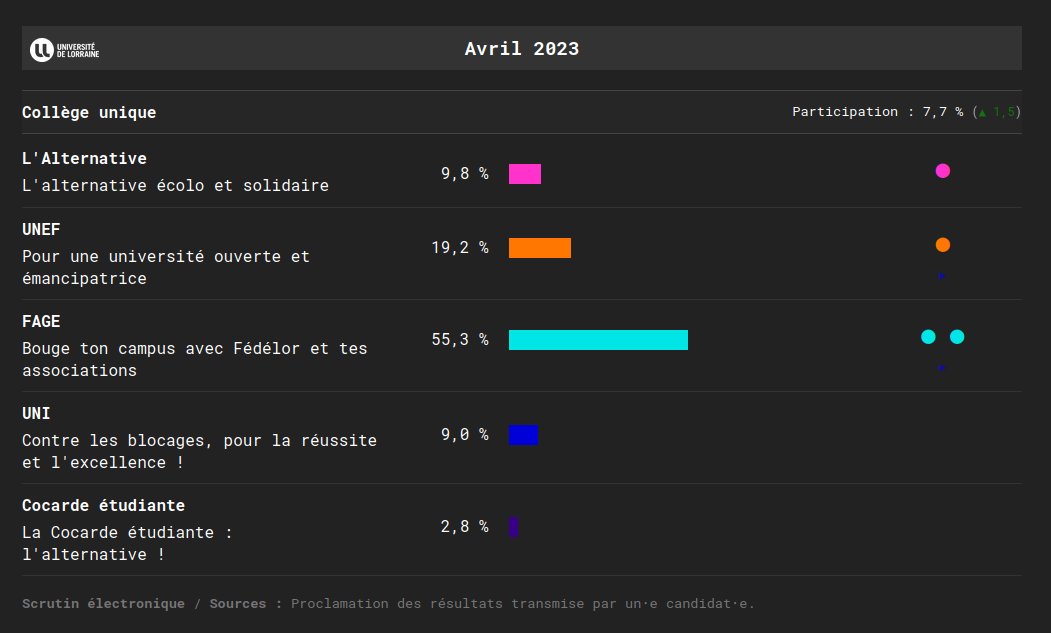The height and width of the screenshot is (633, 1051).
Task: Click the pink 9,8 % result bar
Action: coord(525,174)
